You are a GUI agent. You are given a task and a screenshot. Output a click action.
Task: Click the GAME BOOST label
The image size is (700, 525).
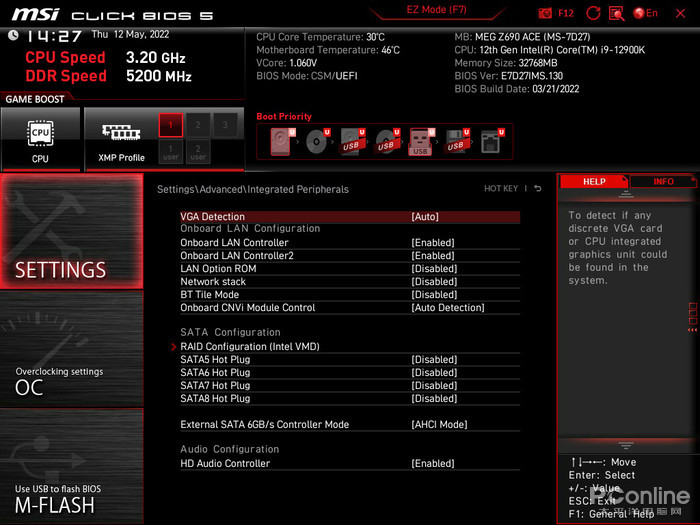(x=35, y=99)
